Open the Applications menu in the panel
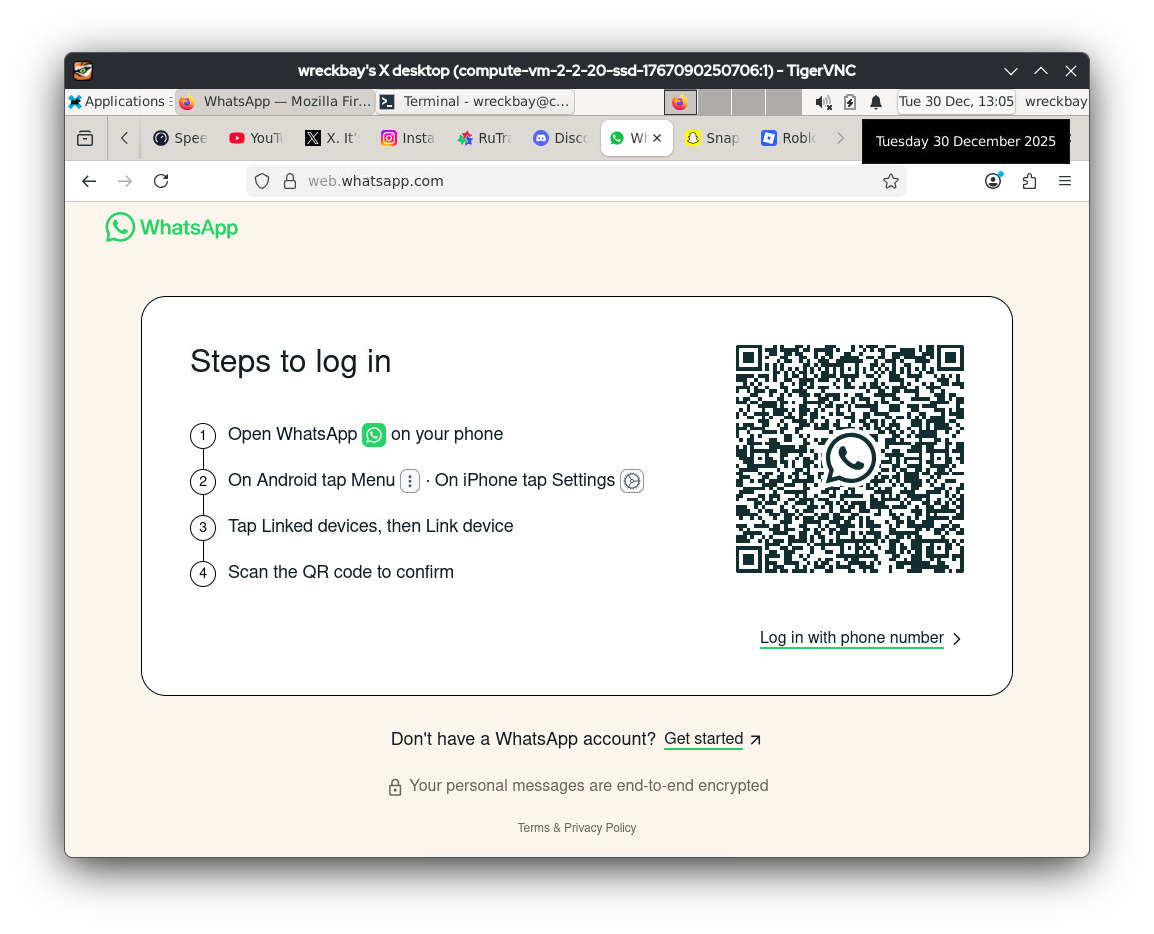 point(120,102)
